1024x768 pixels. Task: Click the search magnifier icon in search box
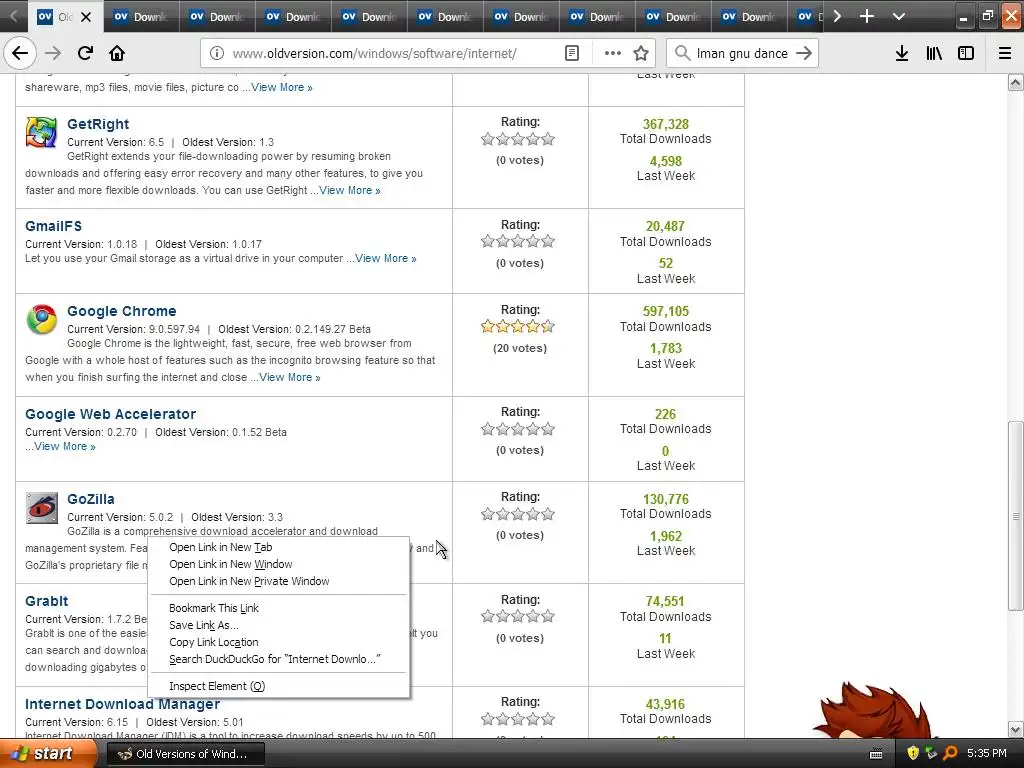click(682, 53)
